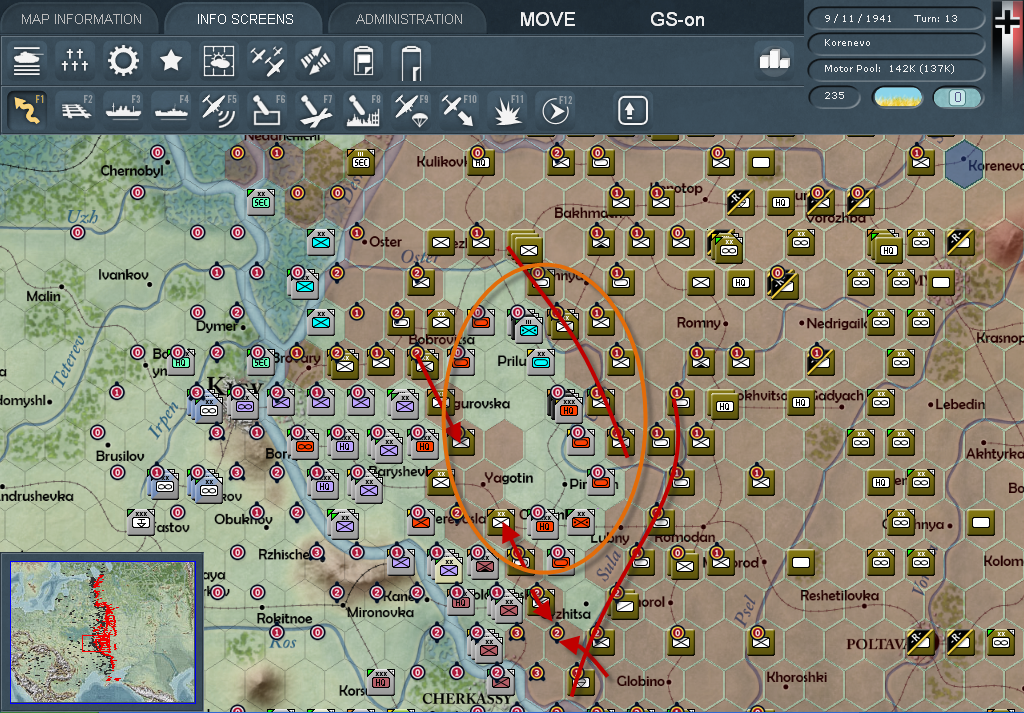Click the teal 0 indicator pill

(x=957, y=97)
